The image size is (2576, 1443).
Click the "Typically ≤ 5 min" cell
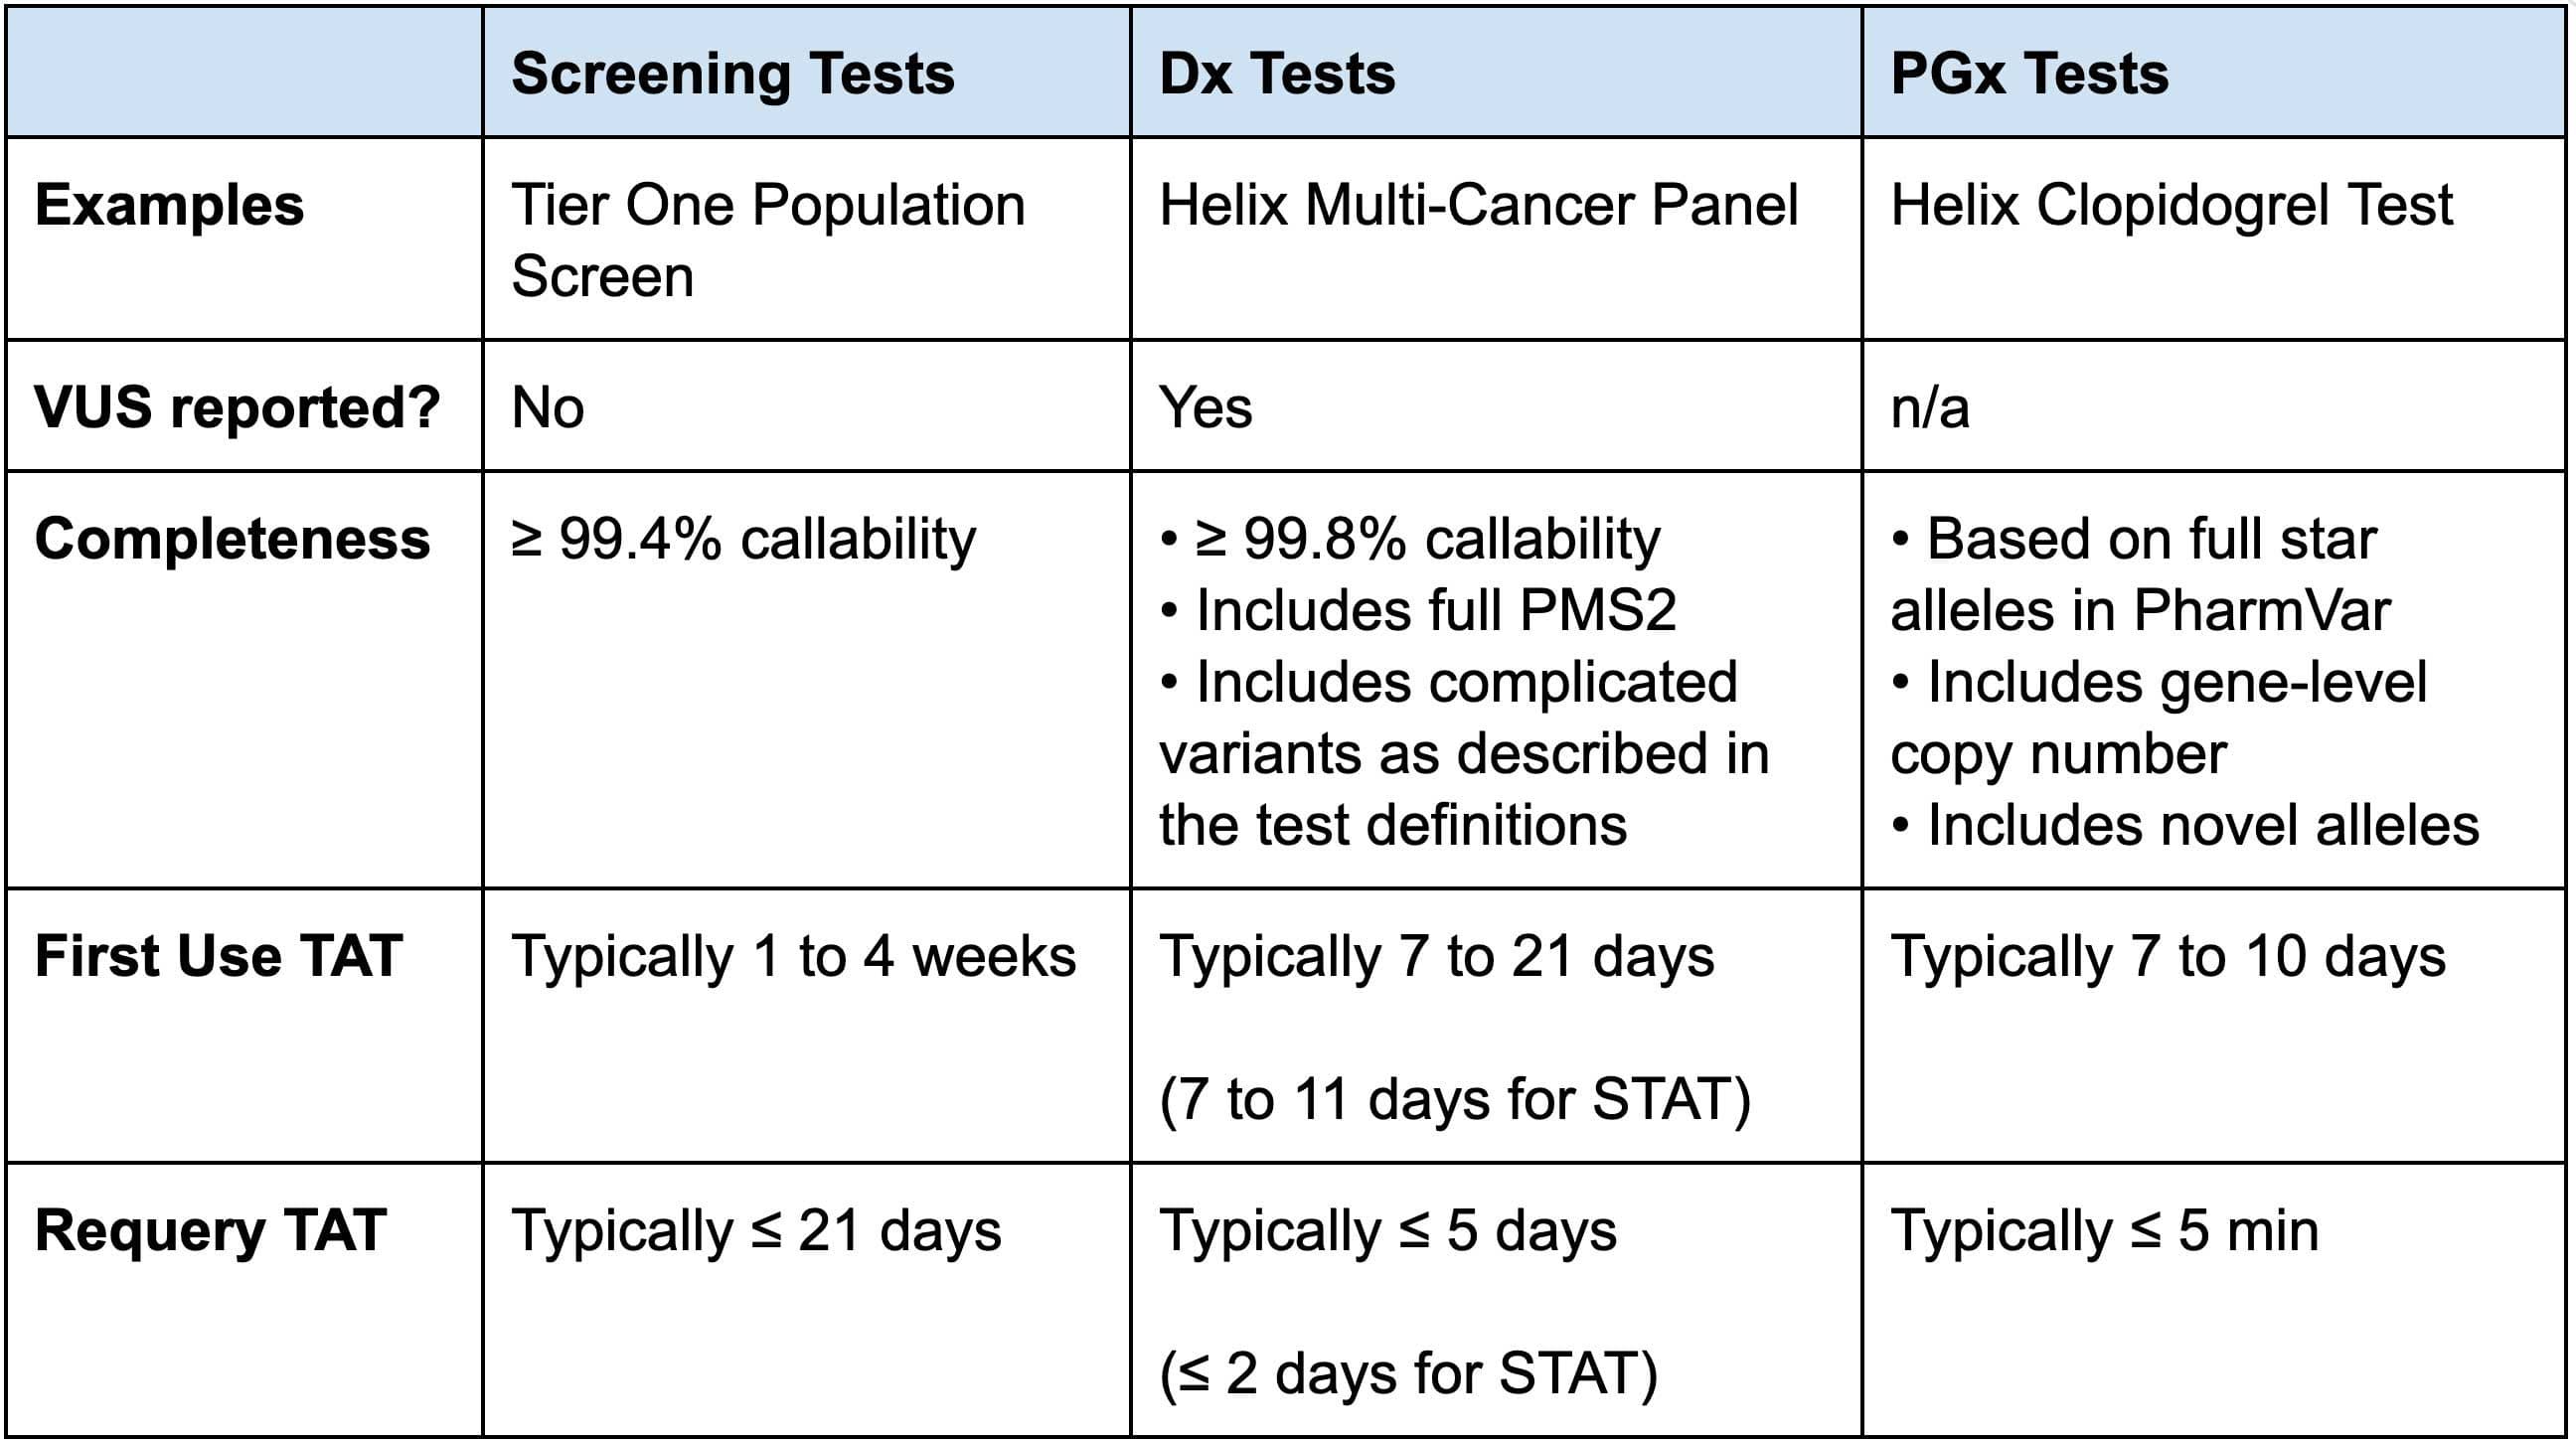pos(2104,1230)
